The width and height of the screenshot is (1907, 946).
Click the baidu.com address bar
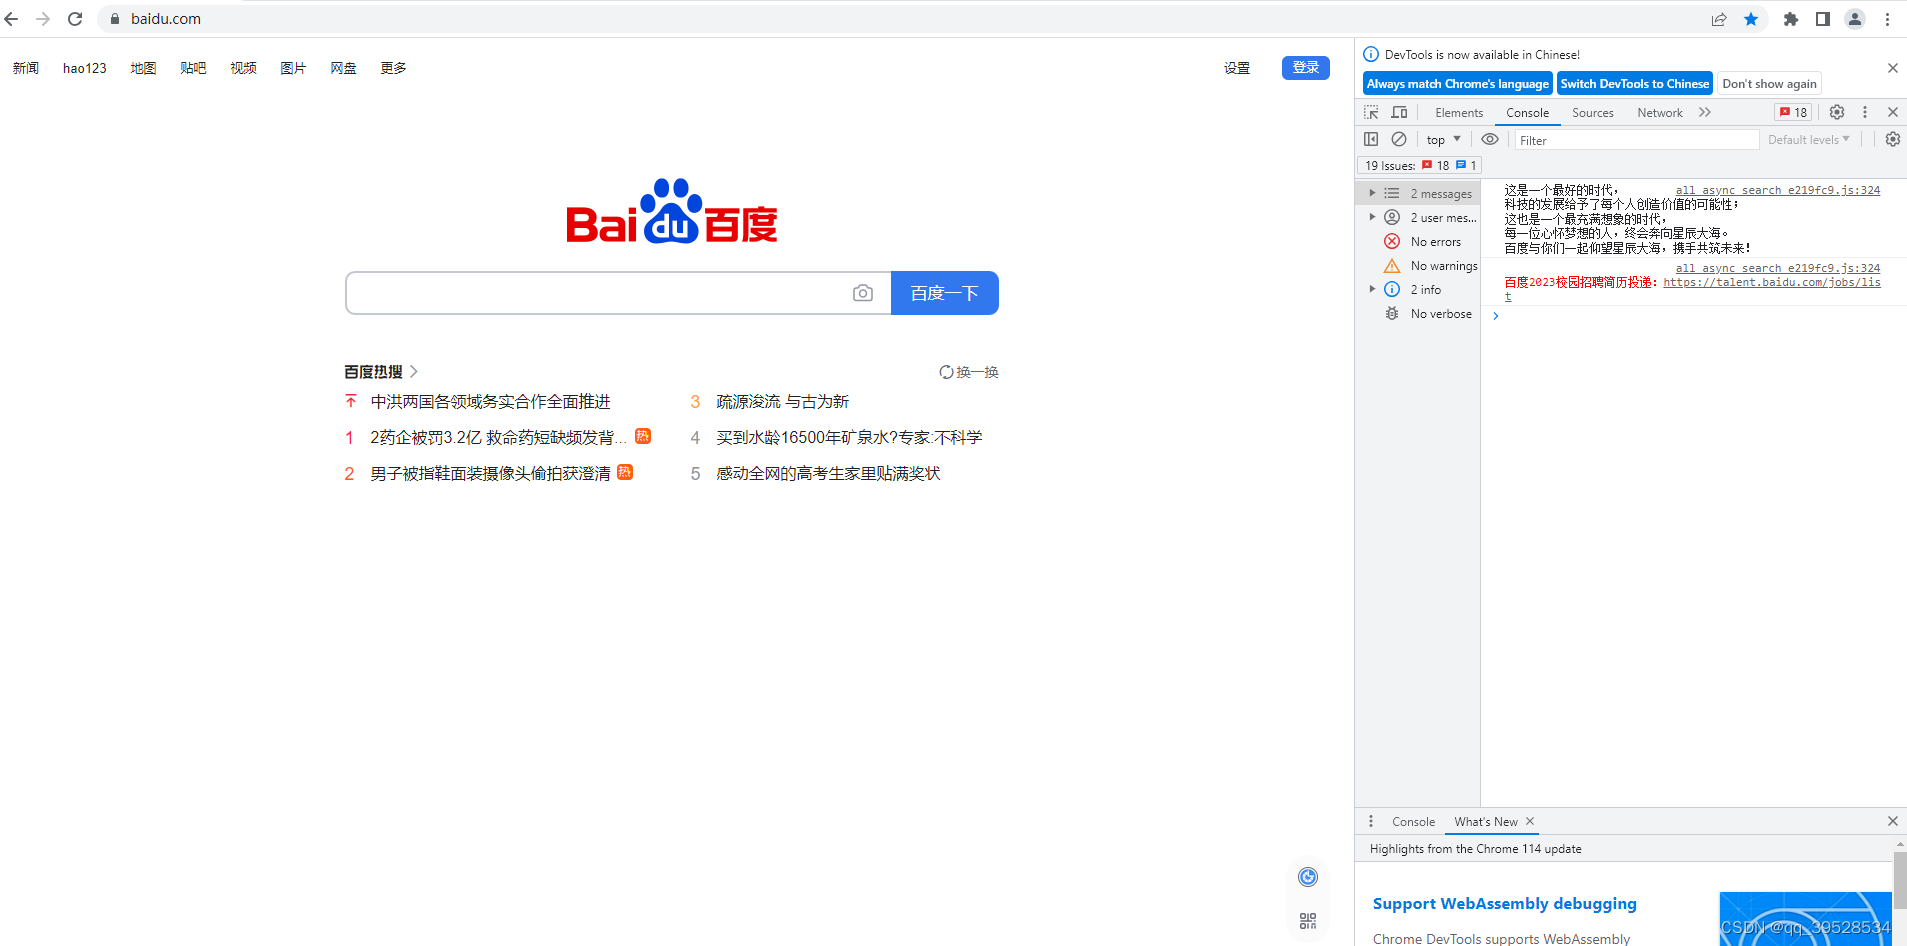pos(900,19)
